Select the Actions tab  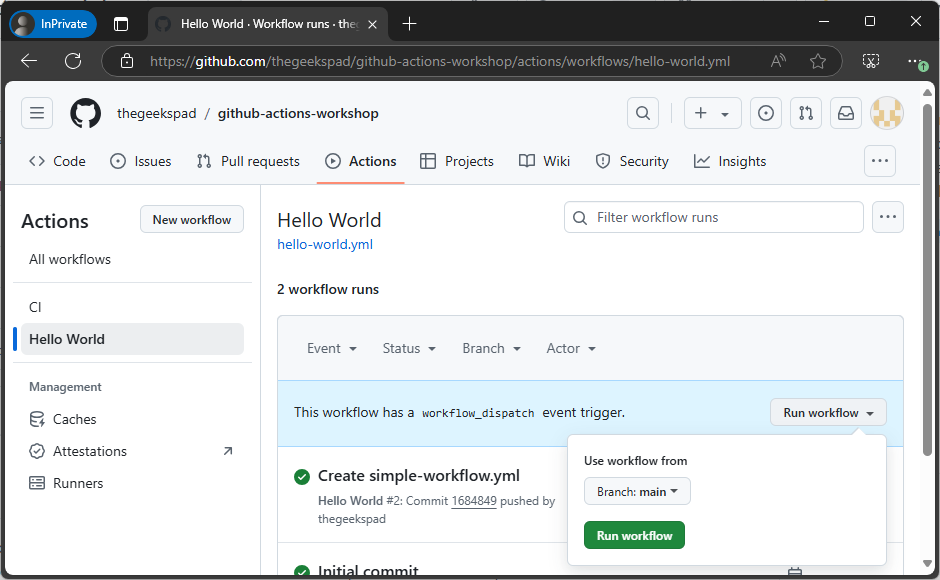(360, 161)
